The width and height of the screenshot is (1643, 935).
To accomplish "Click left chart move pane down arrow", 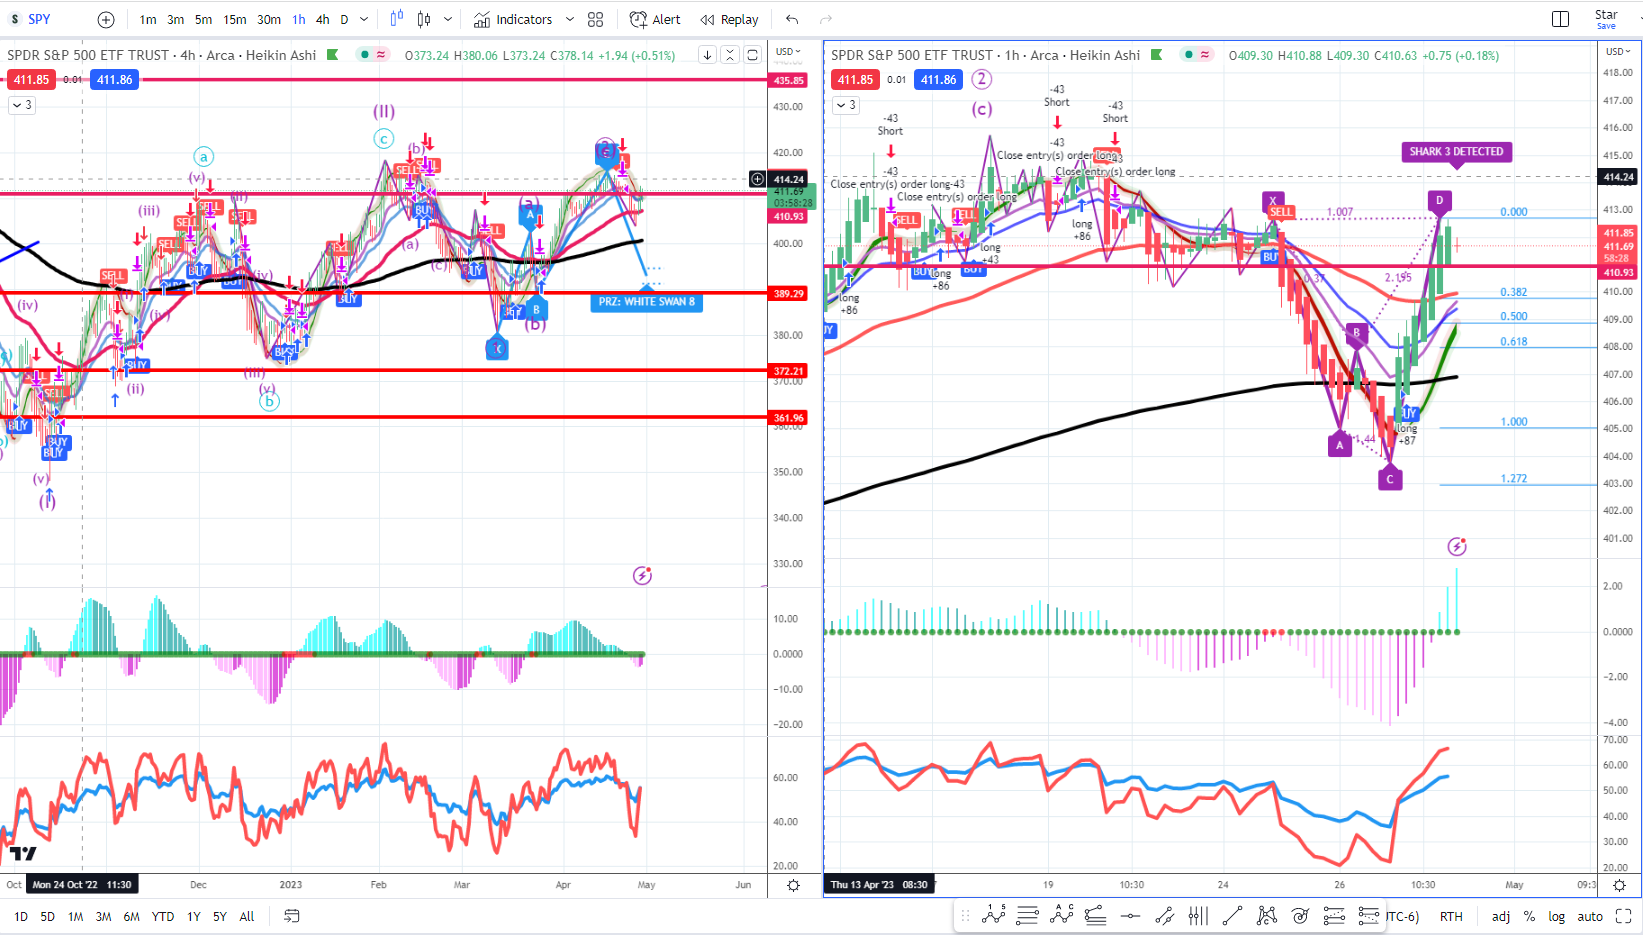I will click(707, 55).
